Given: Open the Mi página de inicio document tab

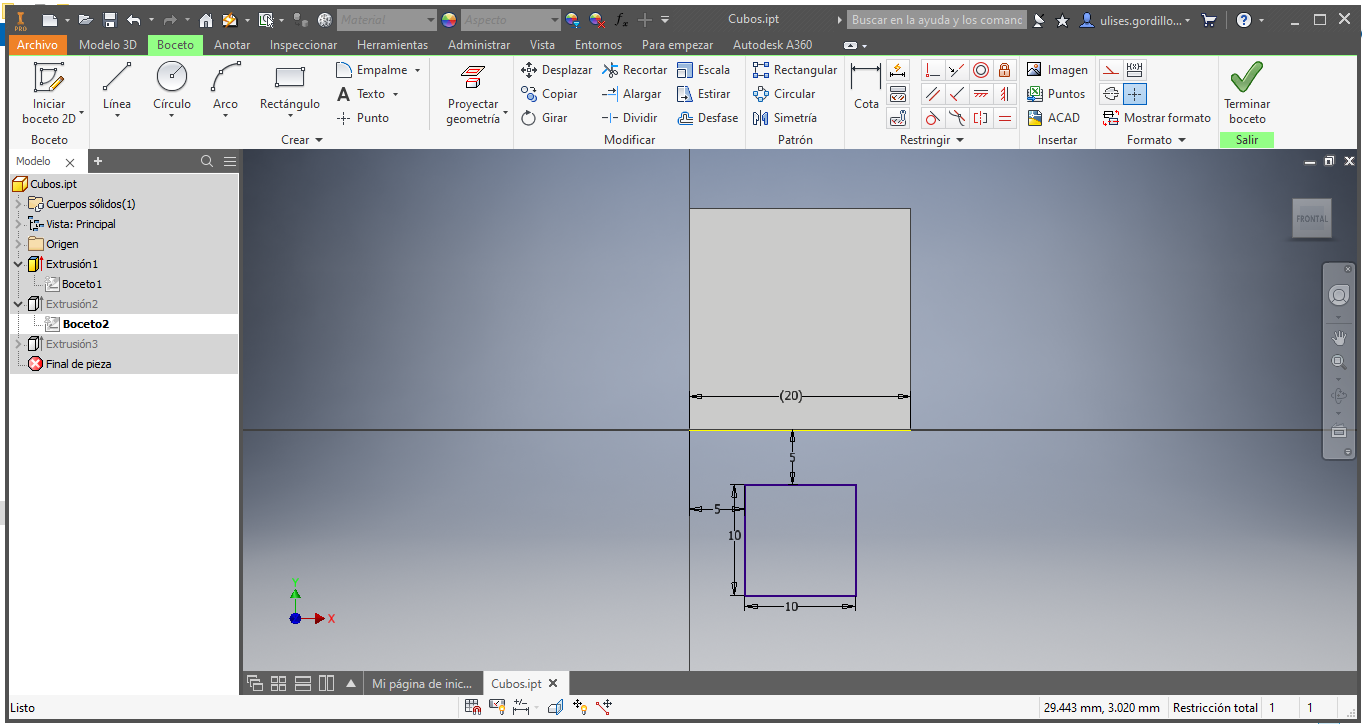Looking at the screenshot, I should click(x=421, y=684).
